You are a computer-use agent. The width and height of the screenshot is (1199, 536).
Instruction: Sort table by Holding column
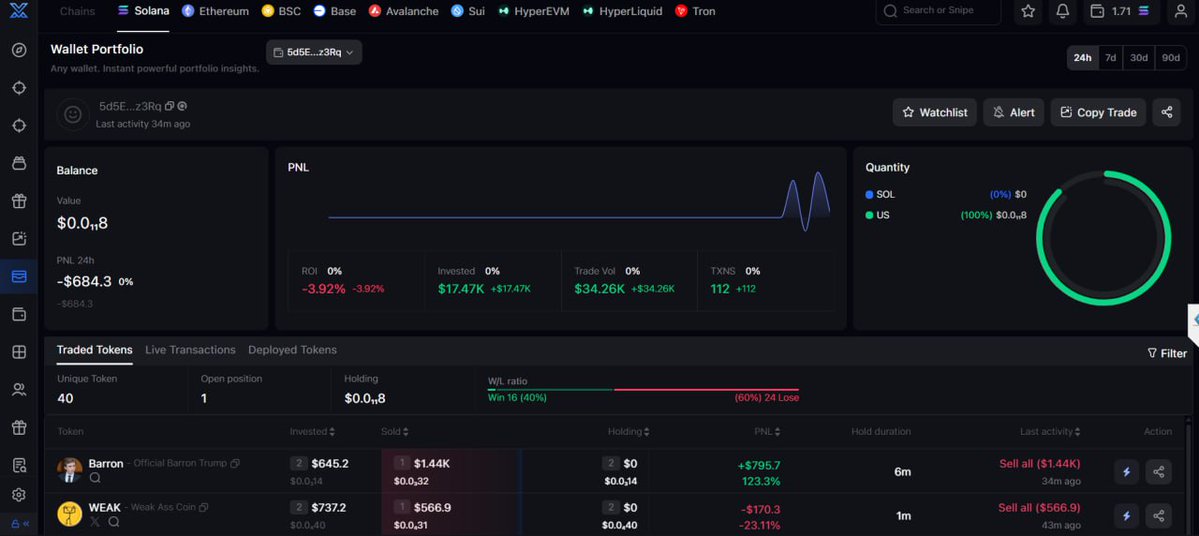tap(629, 431)
